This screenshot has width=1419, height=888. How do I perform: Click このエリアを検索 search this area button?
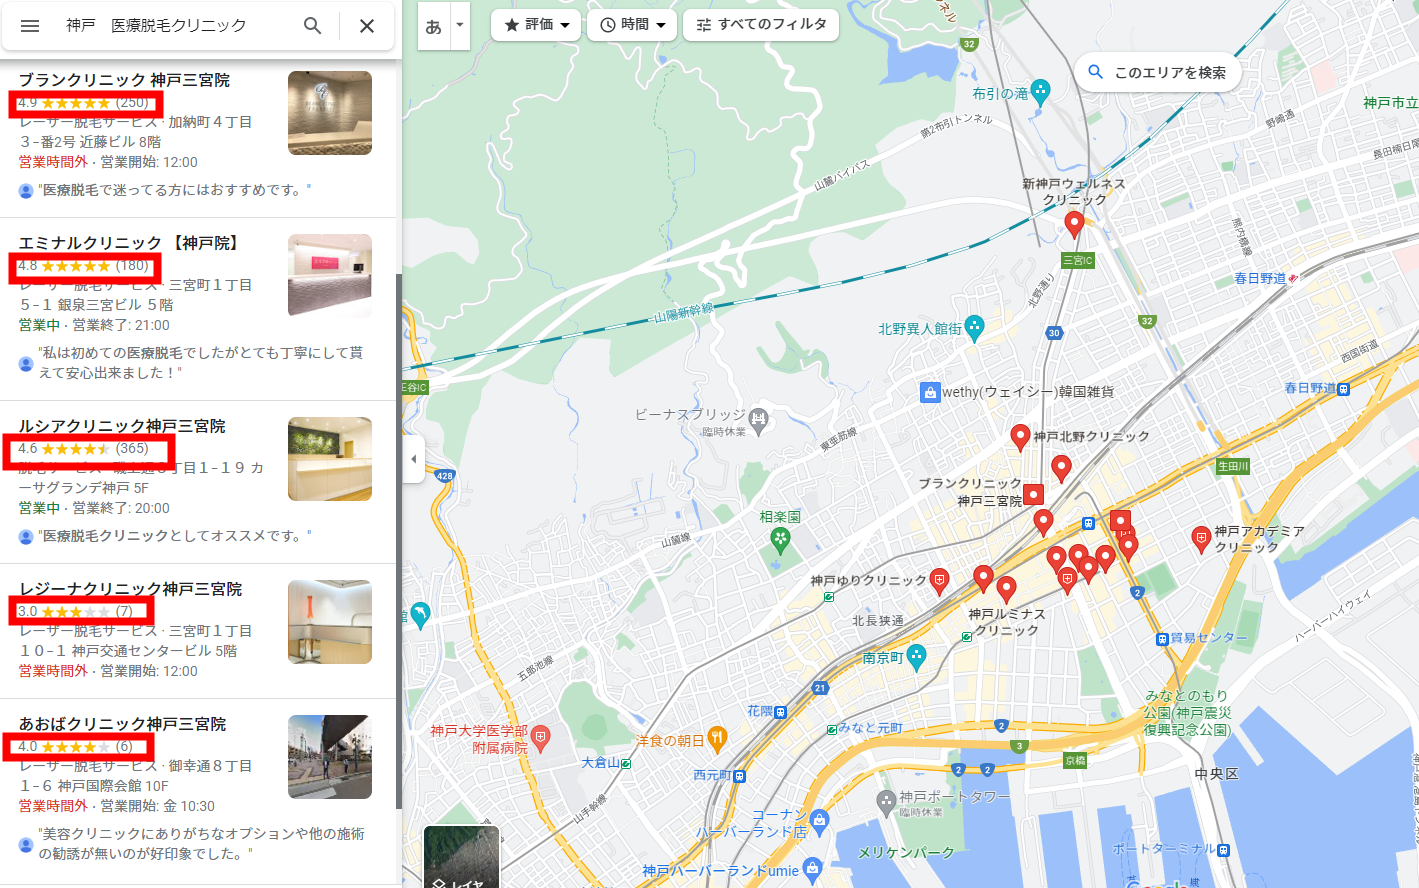1158,72
